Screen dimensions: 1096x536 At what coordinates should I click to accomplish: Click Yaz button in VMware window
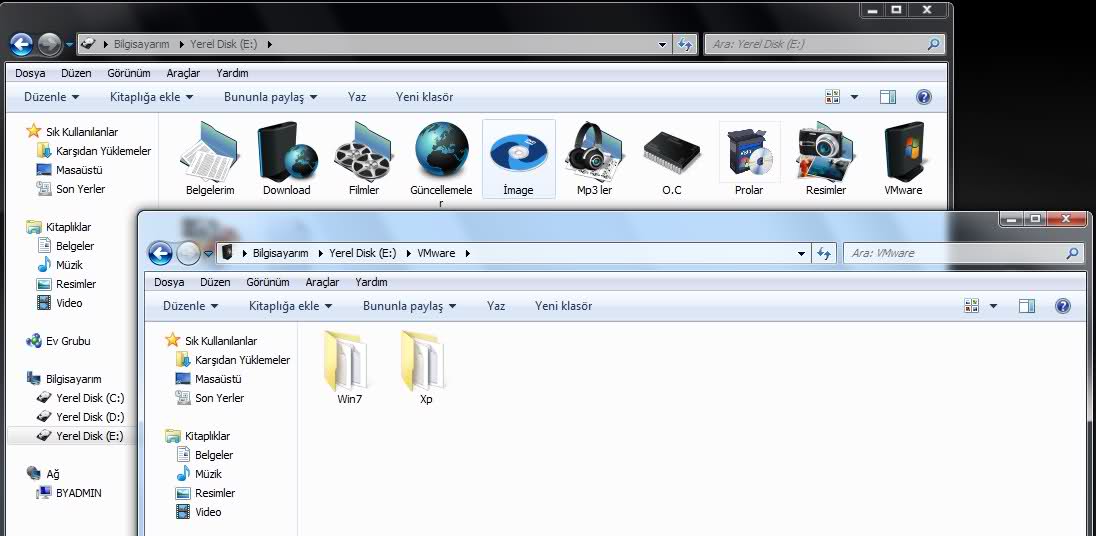tap(496, 306)
